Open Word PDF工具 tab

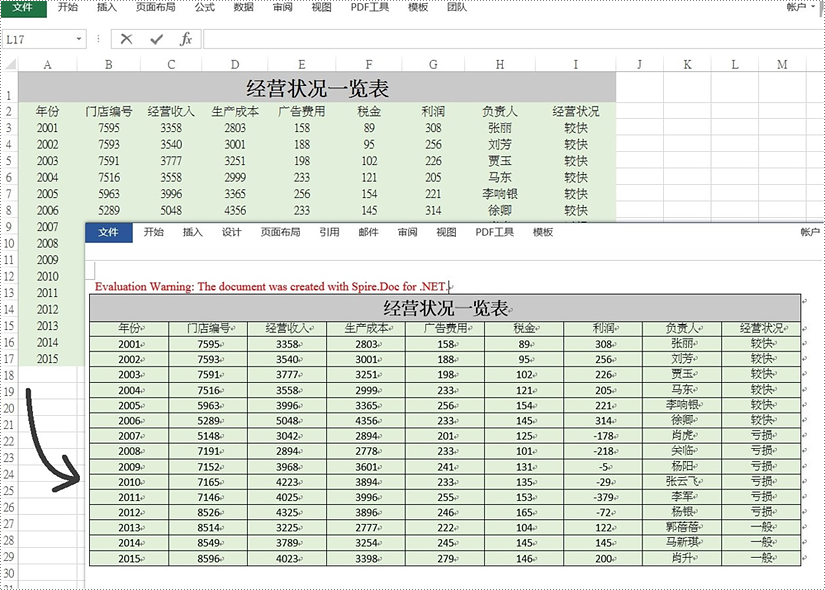coord(495,232)
